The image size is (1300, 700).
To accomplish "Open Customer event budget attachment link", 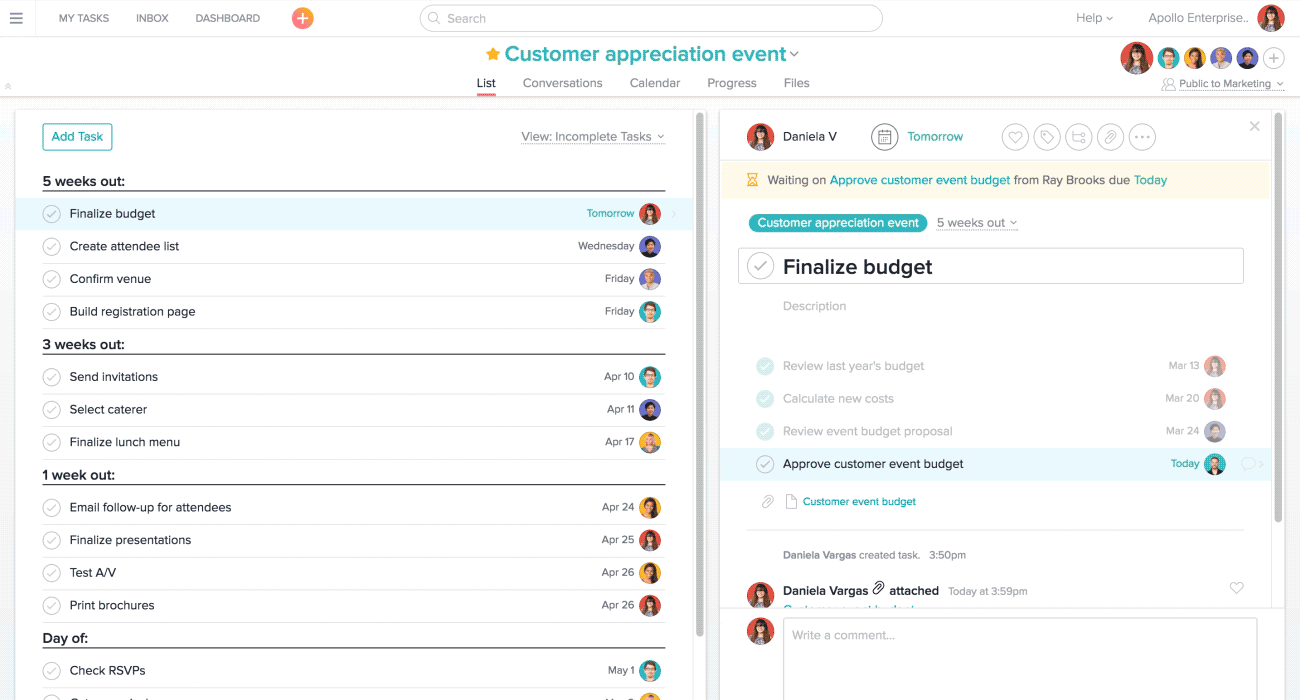I will [859, 502].
